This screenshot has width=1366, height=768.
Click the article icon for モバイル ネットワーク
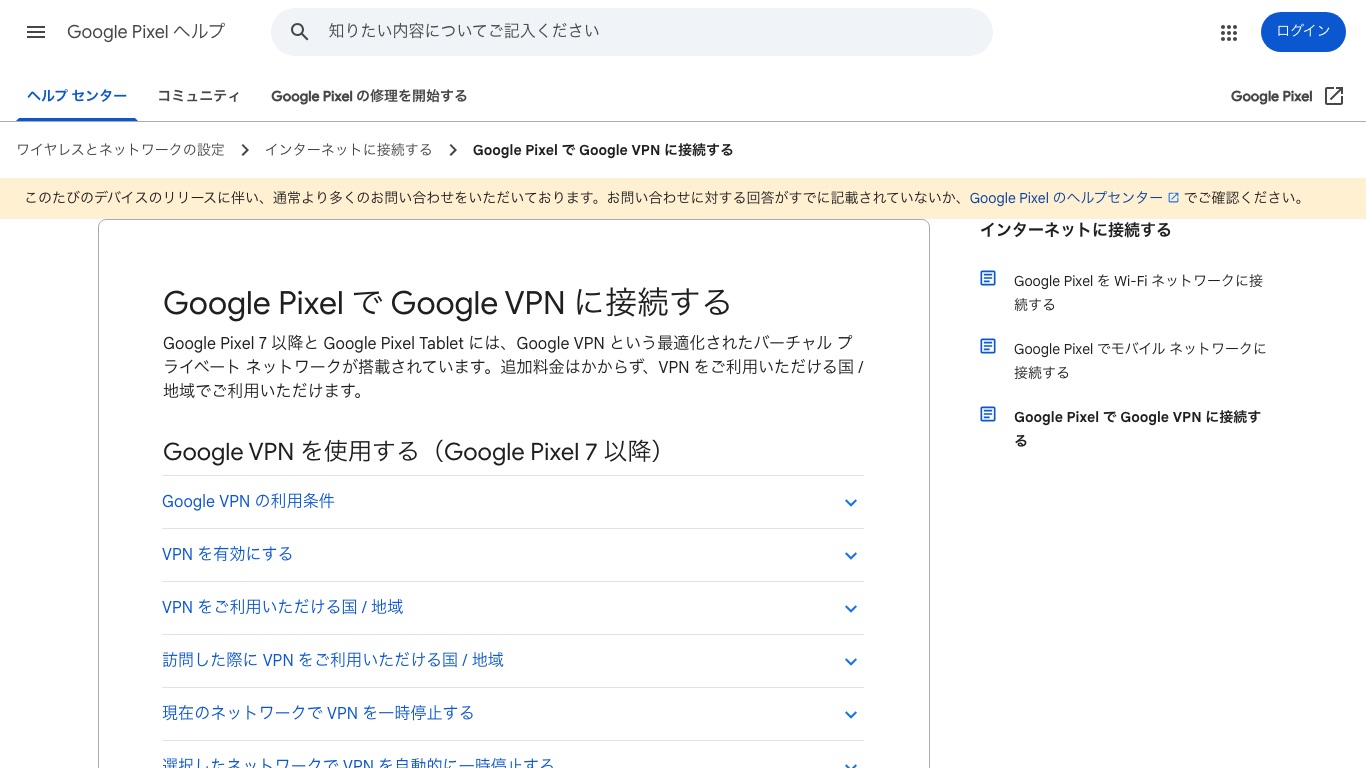[x=988, y=346]
